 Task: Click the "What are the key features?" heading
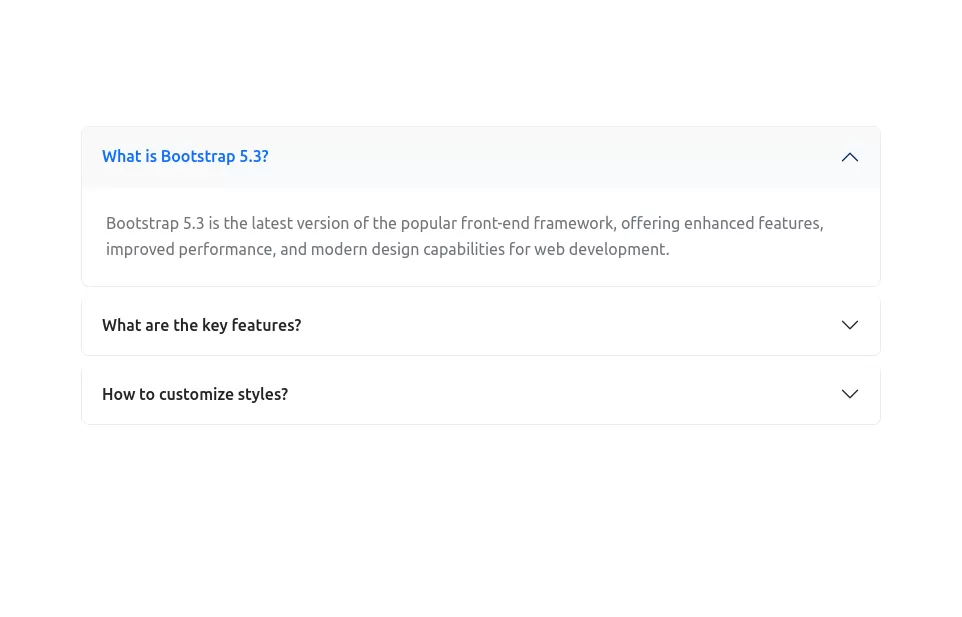201,325
